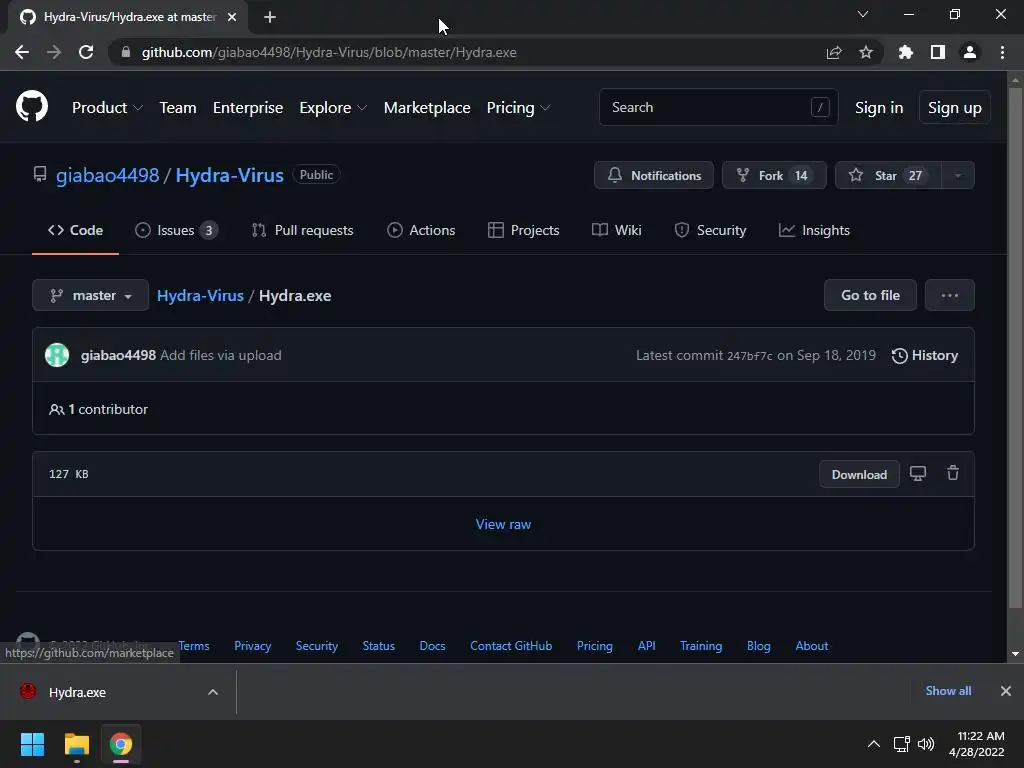Switch to Projects tab
The image size is (1024, 768).
(x=524, y=230)
